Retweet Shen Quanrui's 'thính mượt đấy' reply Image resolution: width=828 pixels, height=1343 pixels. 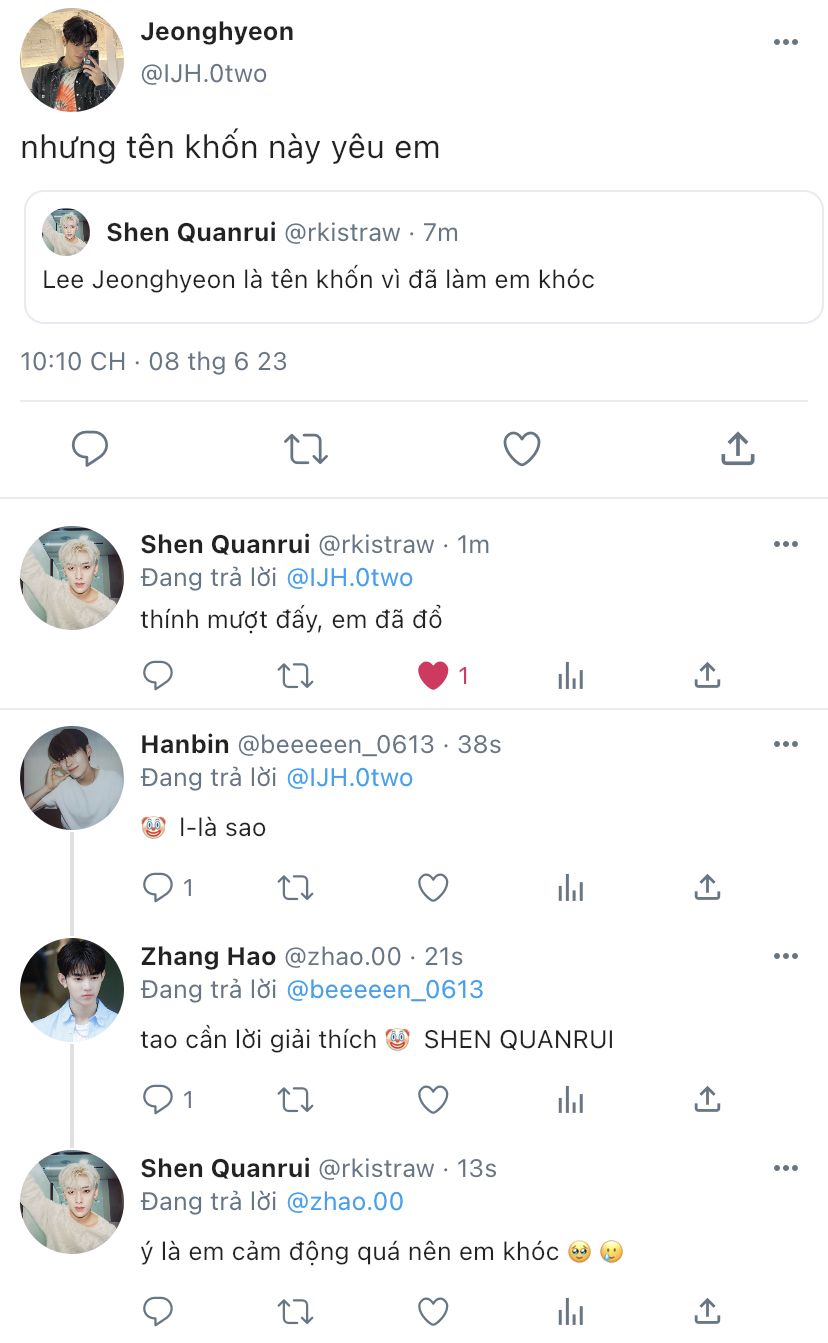(x=295, y=676)
